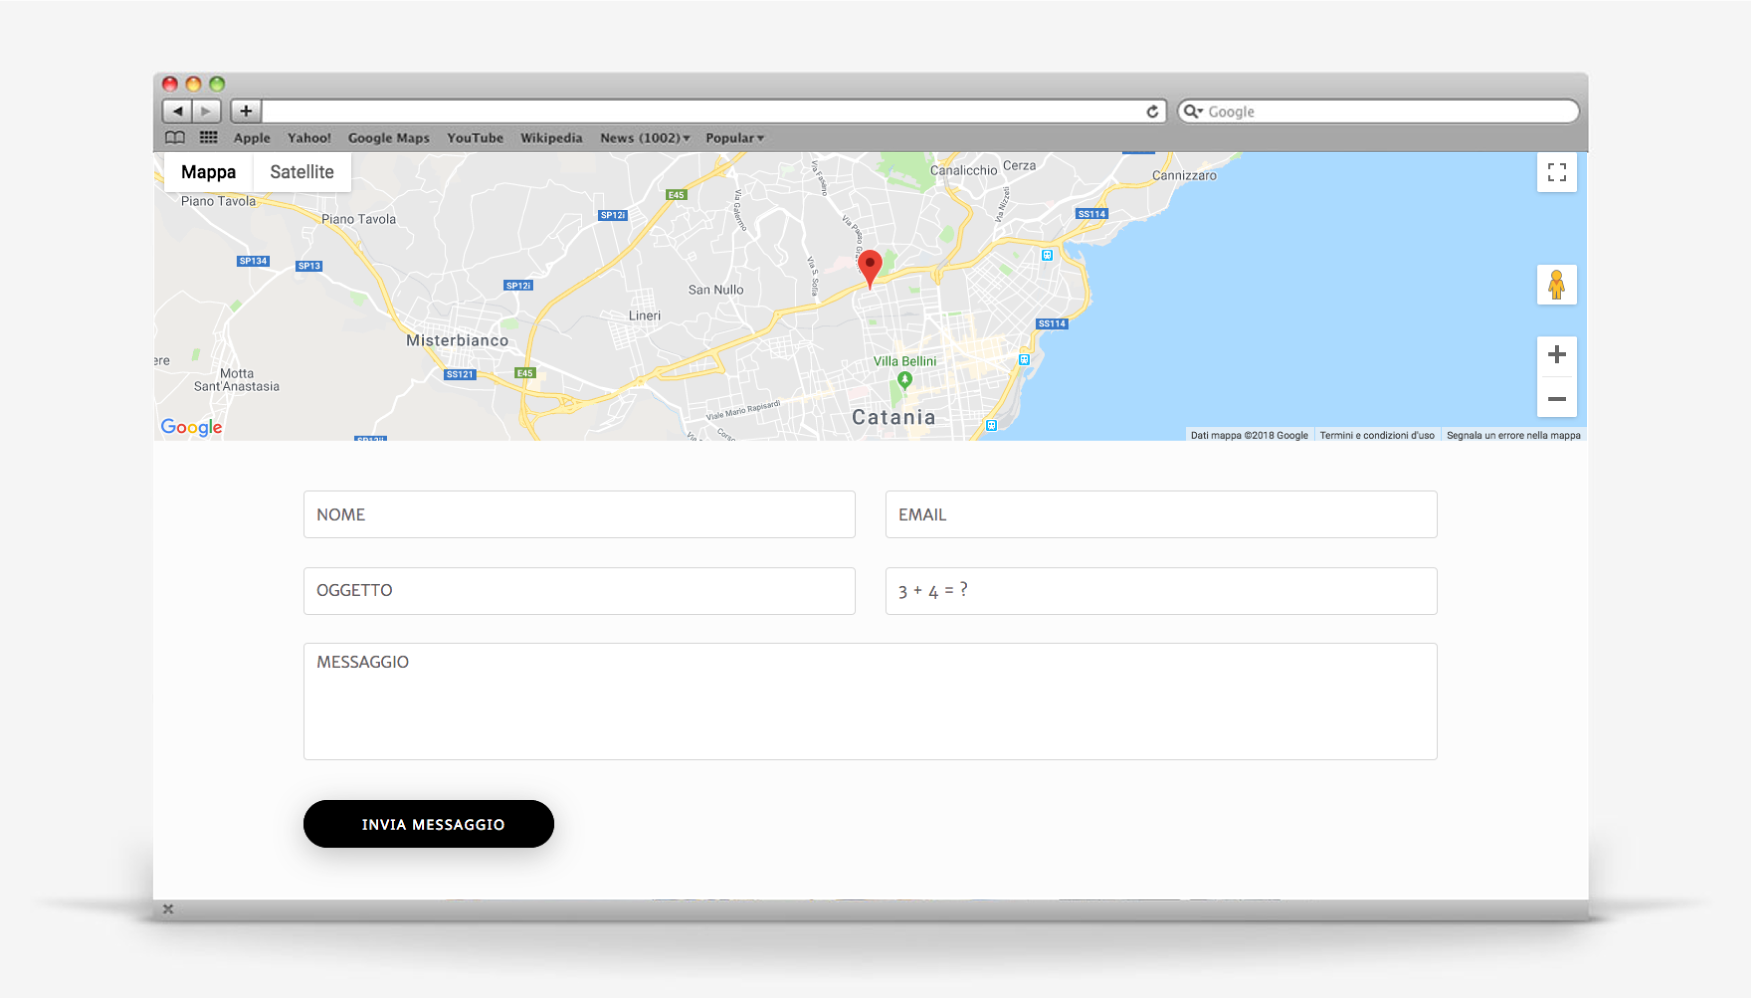The image size is (1751, 998).
Task: Switch map to Mappa view
Action: click(208, 172)
